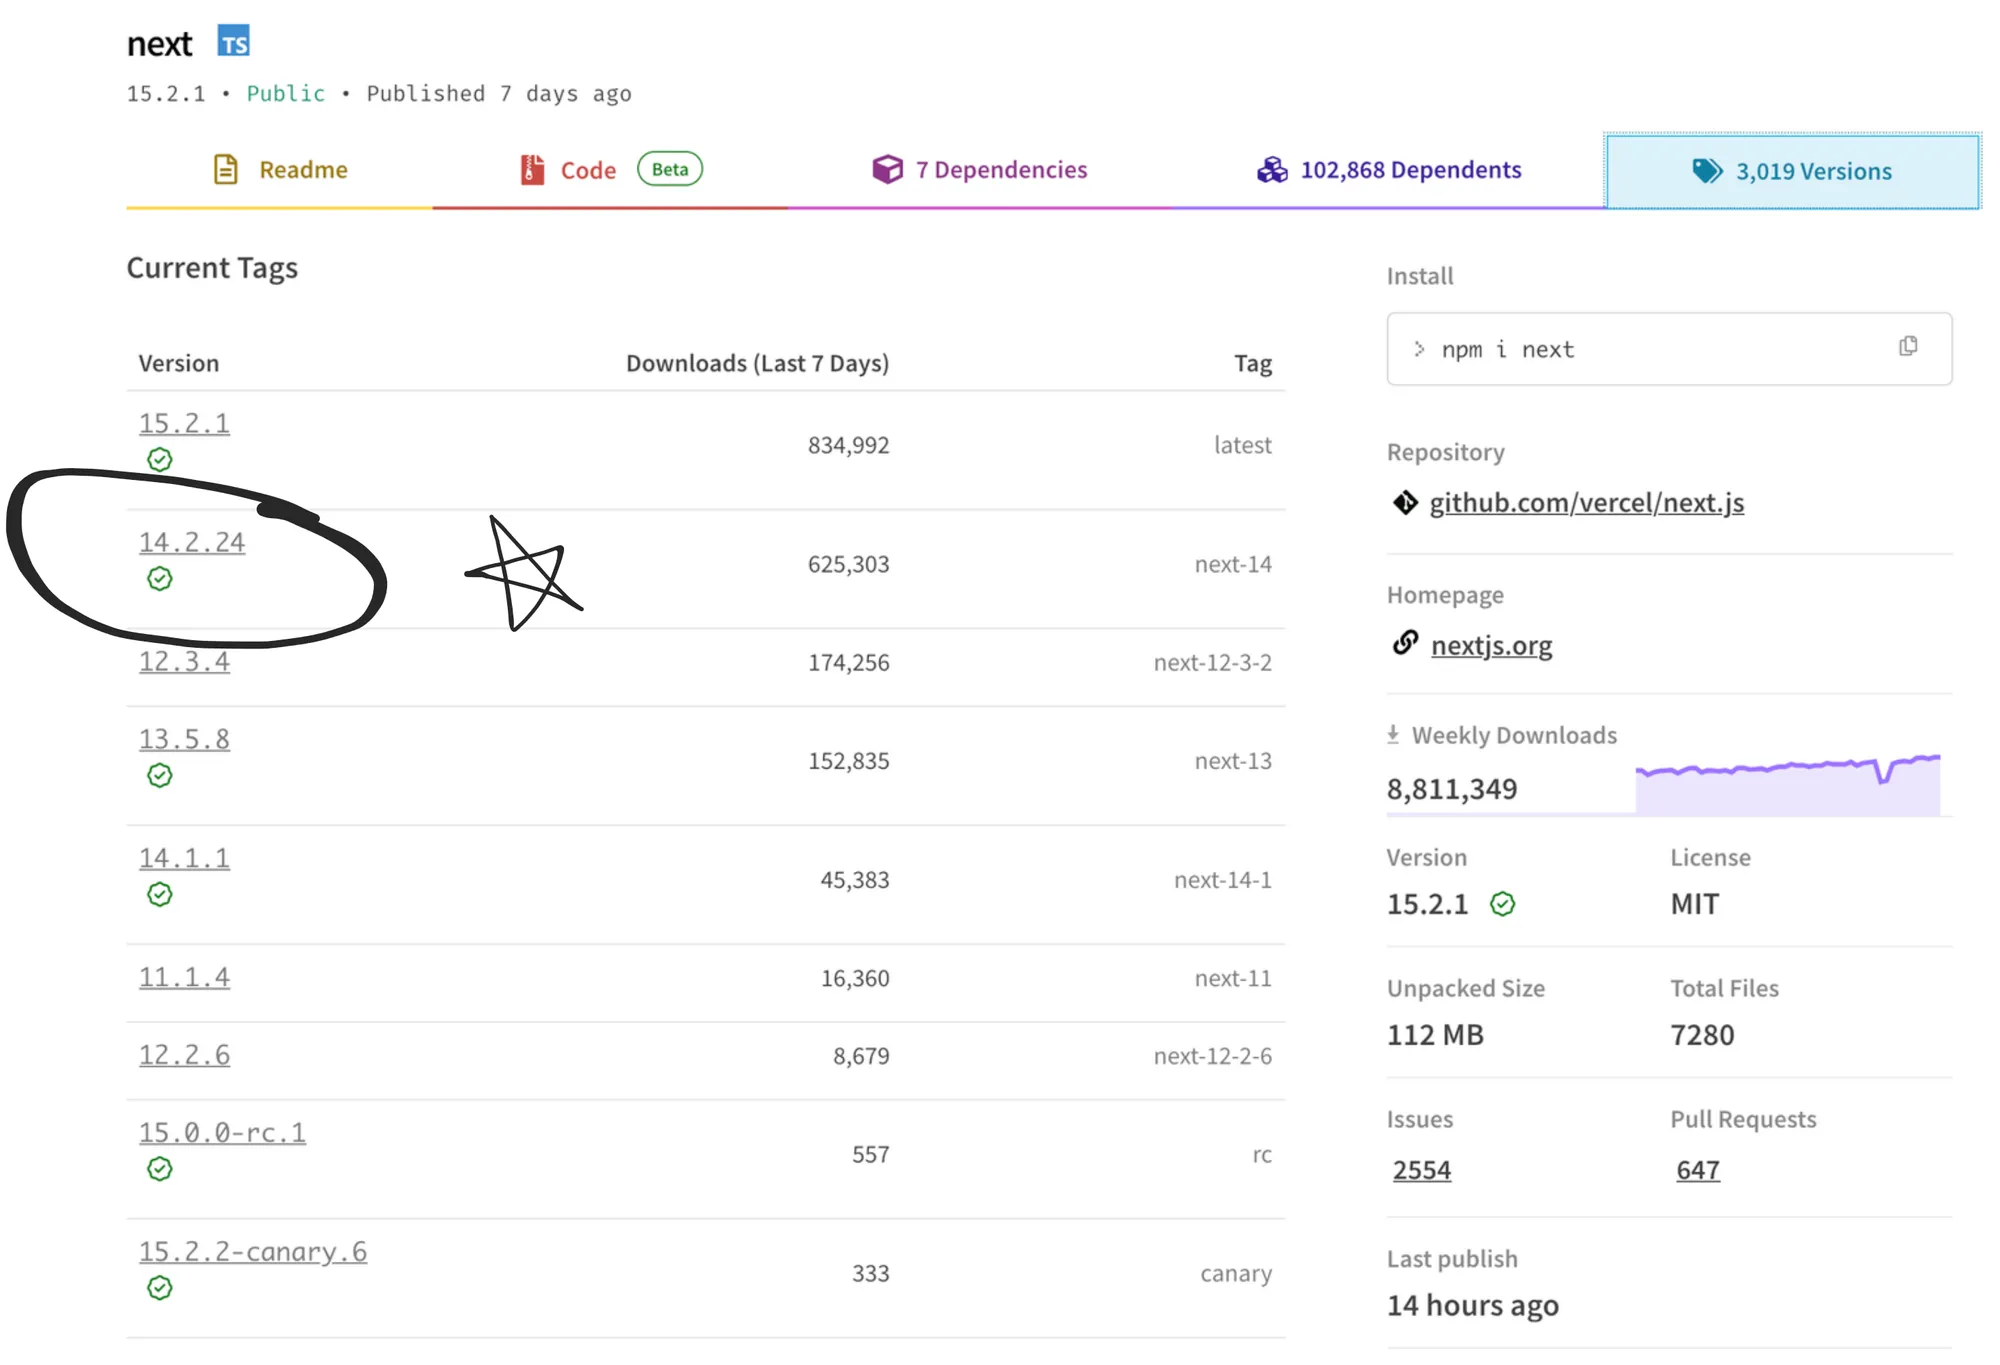This screenshot has width=2000, height=1365.
Task: Open version 14.2.24 link
Action: tap(192, 542)
